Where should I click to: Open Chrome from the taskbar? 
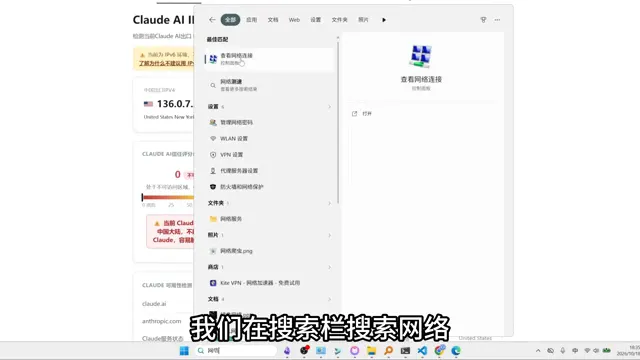[439, 350]
